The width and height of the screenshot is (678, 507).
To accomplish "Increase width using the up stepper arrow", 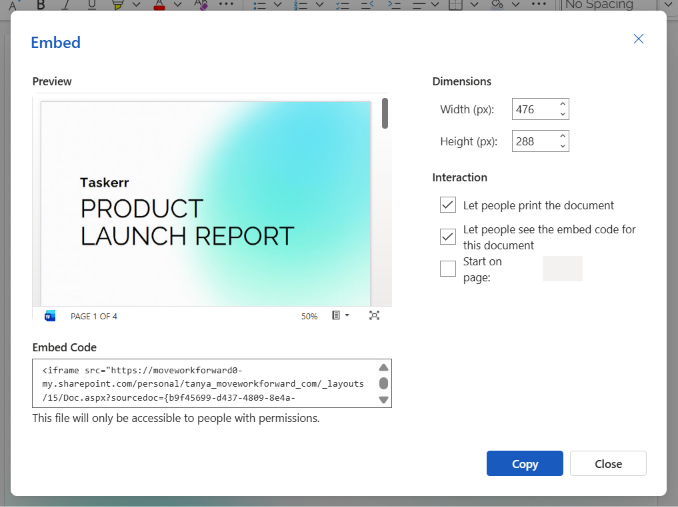I will [x=563, y=104].
